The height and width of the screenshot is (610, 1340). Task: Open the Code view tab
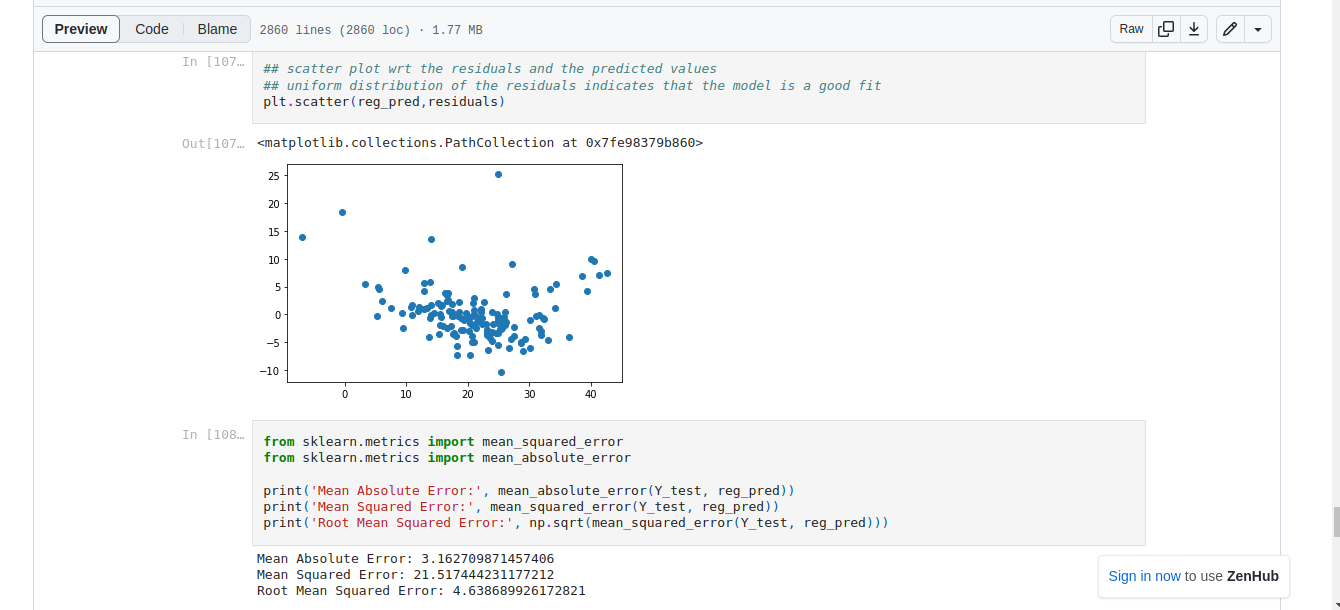pos(152,29)
